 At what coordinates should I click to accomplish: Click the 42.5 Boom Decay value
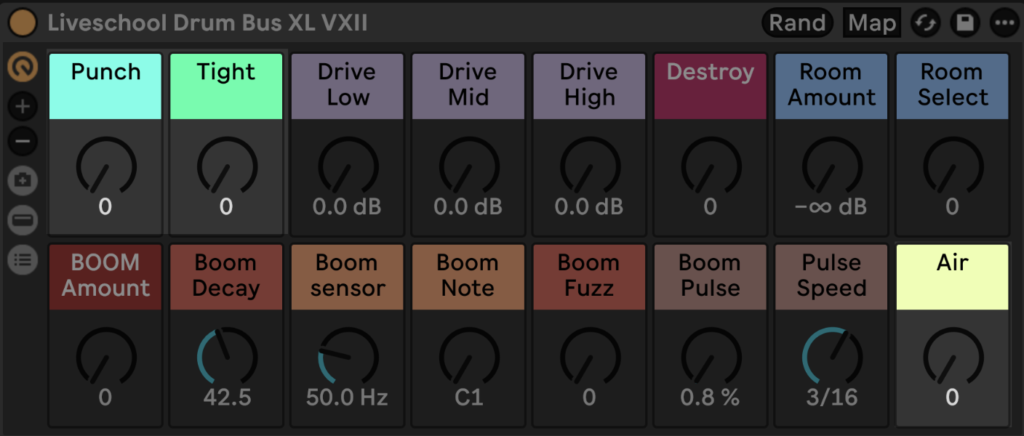click(227, 397)
